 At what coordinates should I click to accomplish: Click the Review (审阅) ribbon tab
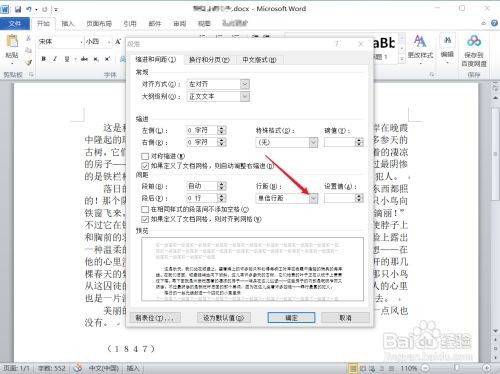click(x=180, y=23)
